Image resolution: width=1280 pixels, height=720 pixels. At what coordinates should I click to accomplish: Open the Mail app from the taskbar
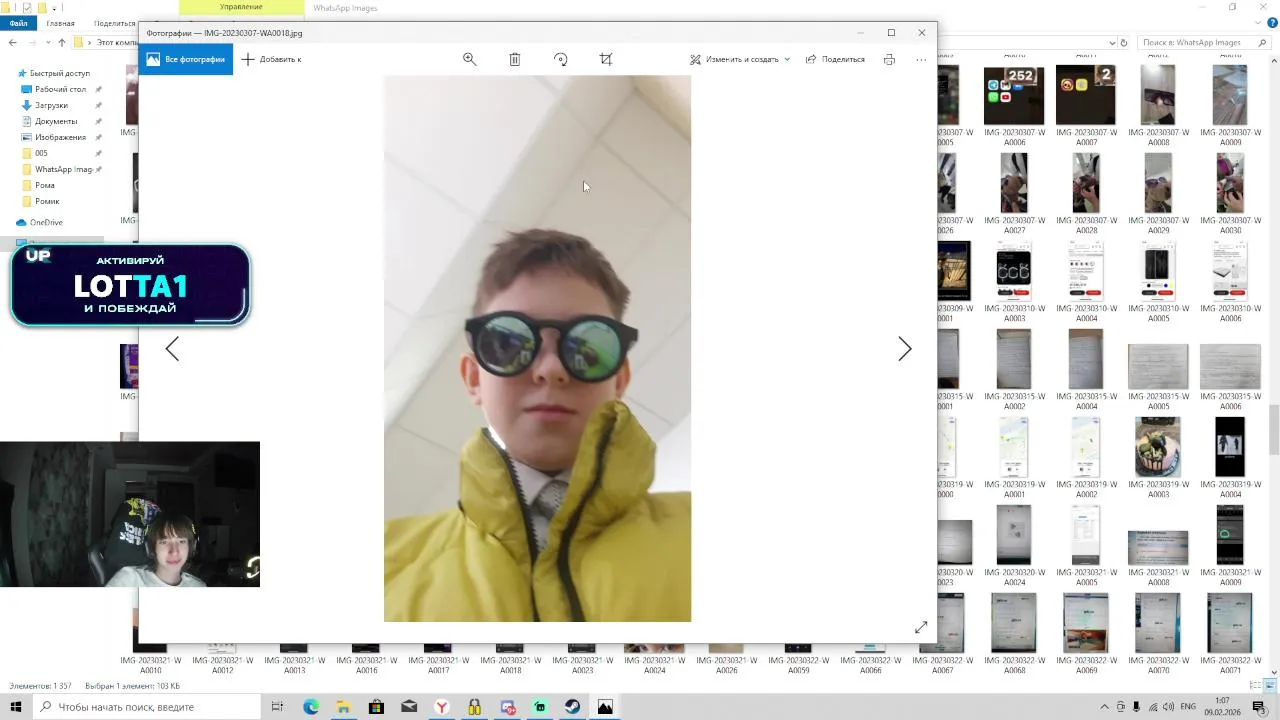point(409,707)
